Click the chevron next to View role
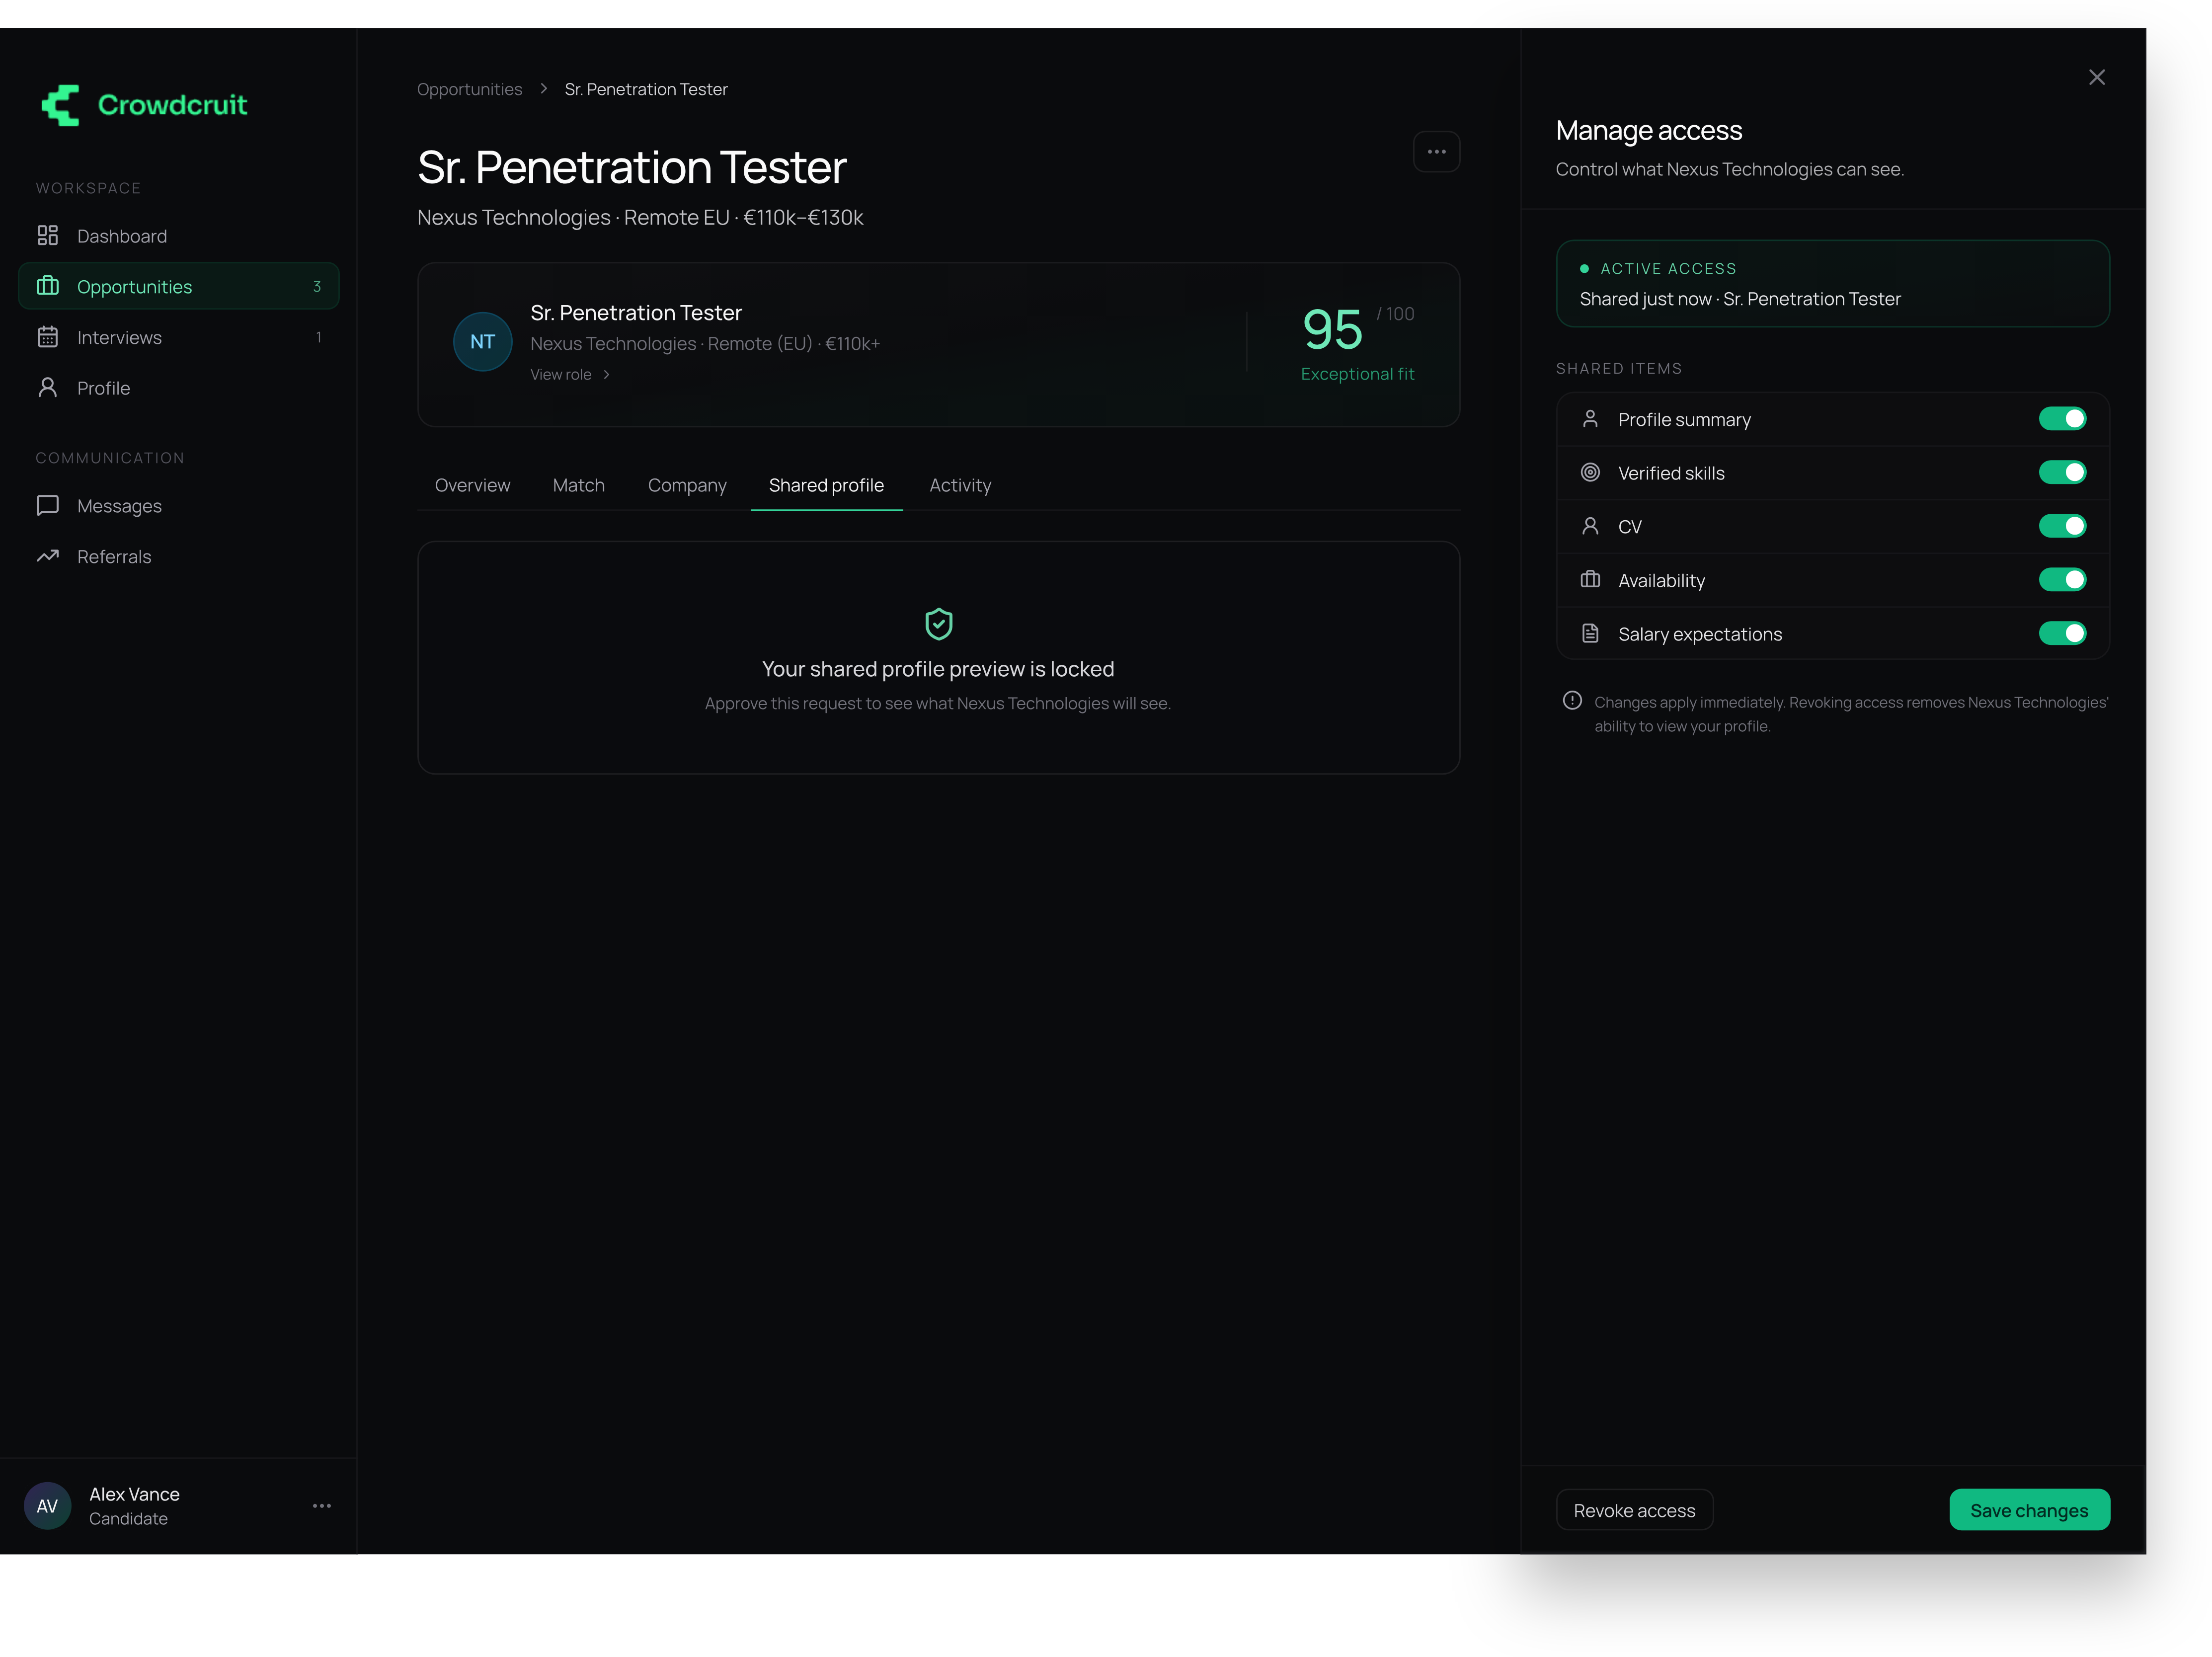 [x=606, y=375]
